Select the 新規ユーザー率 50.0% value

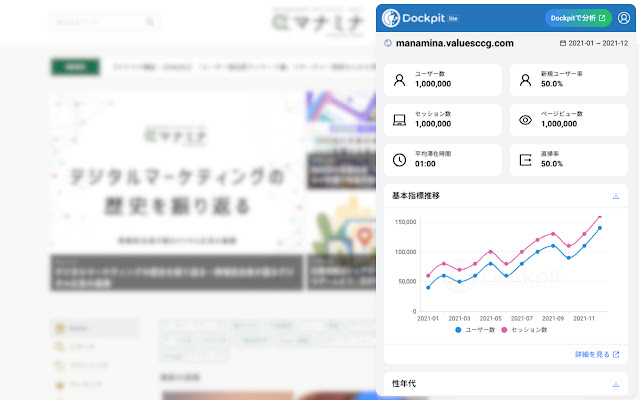tap(552, 84)
